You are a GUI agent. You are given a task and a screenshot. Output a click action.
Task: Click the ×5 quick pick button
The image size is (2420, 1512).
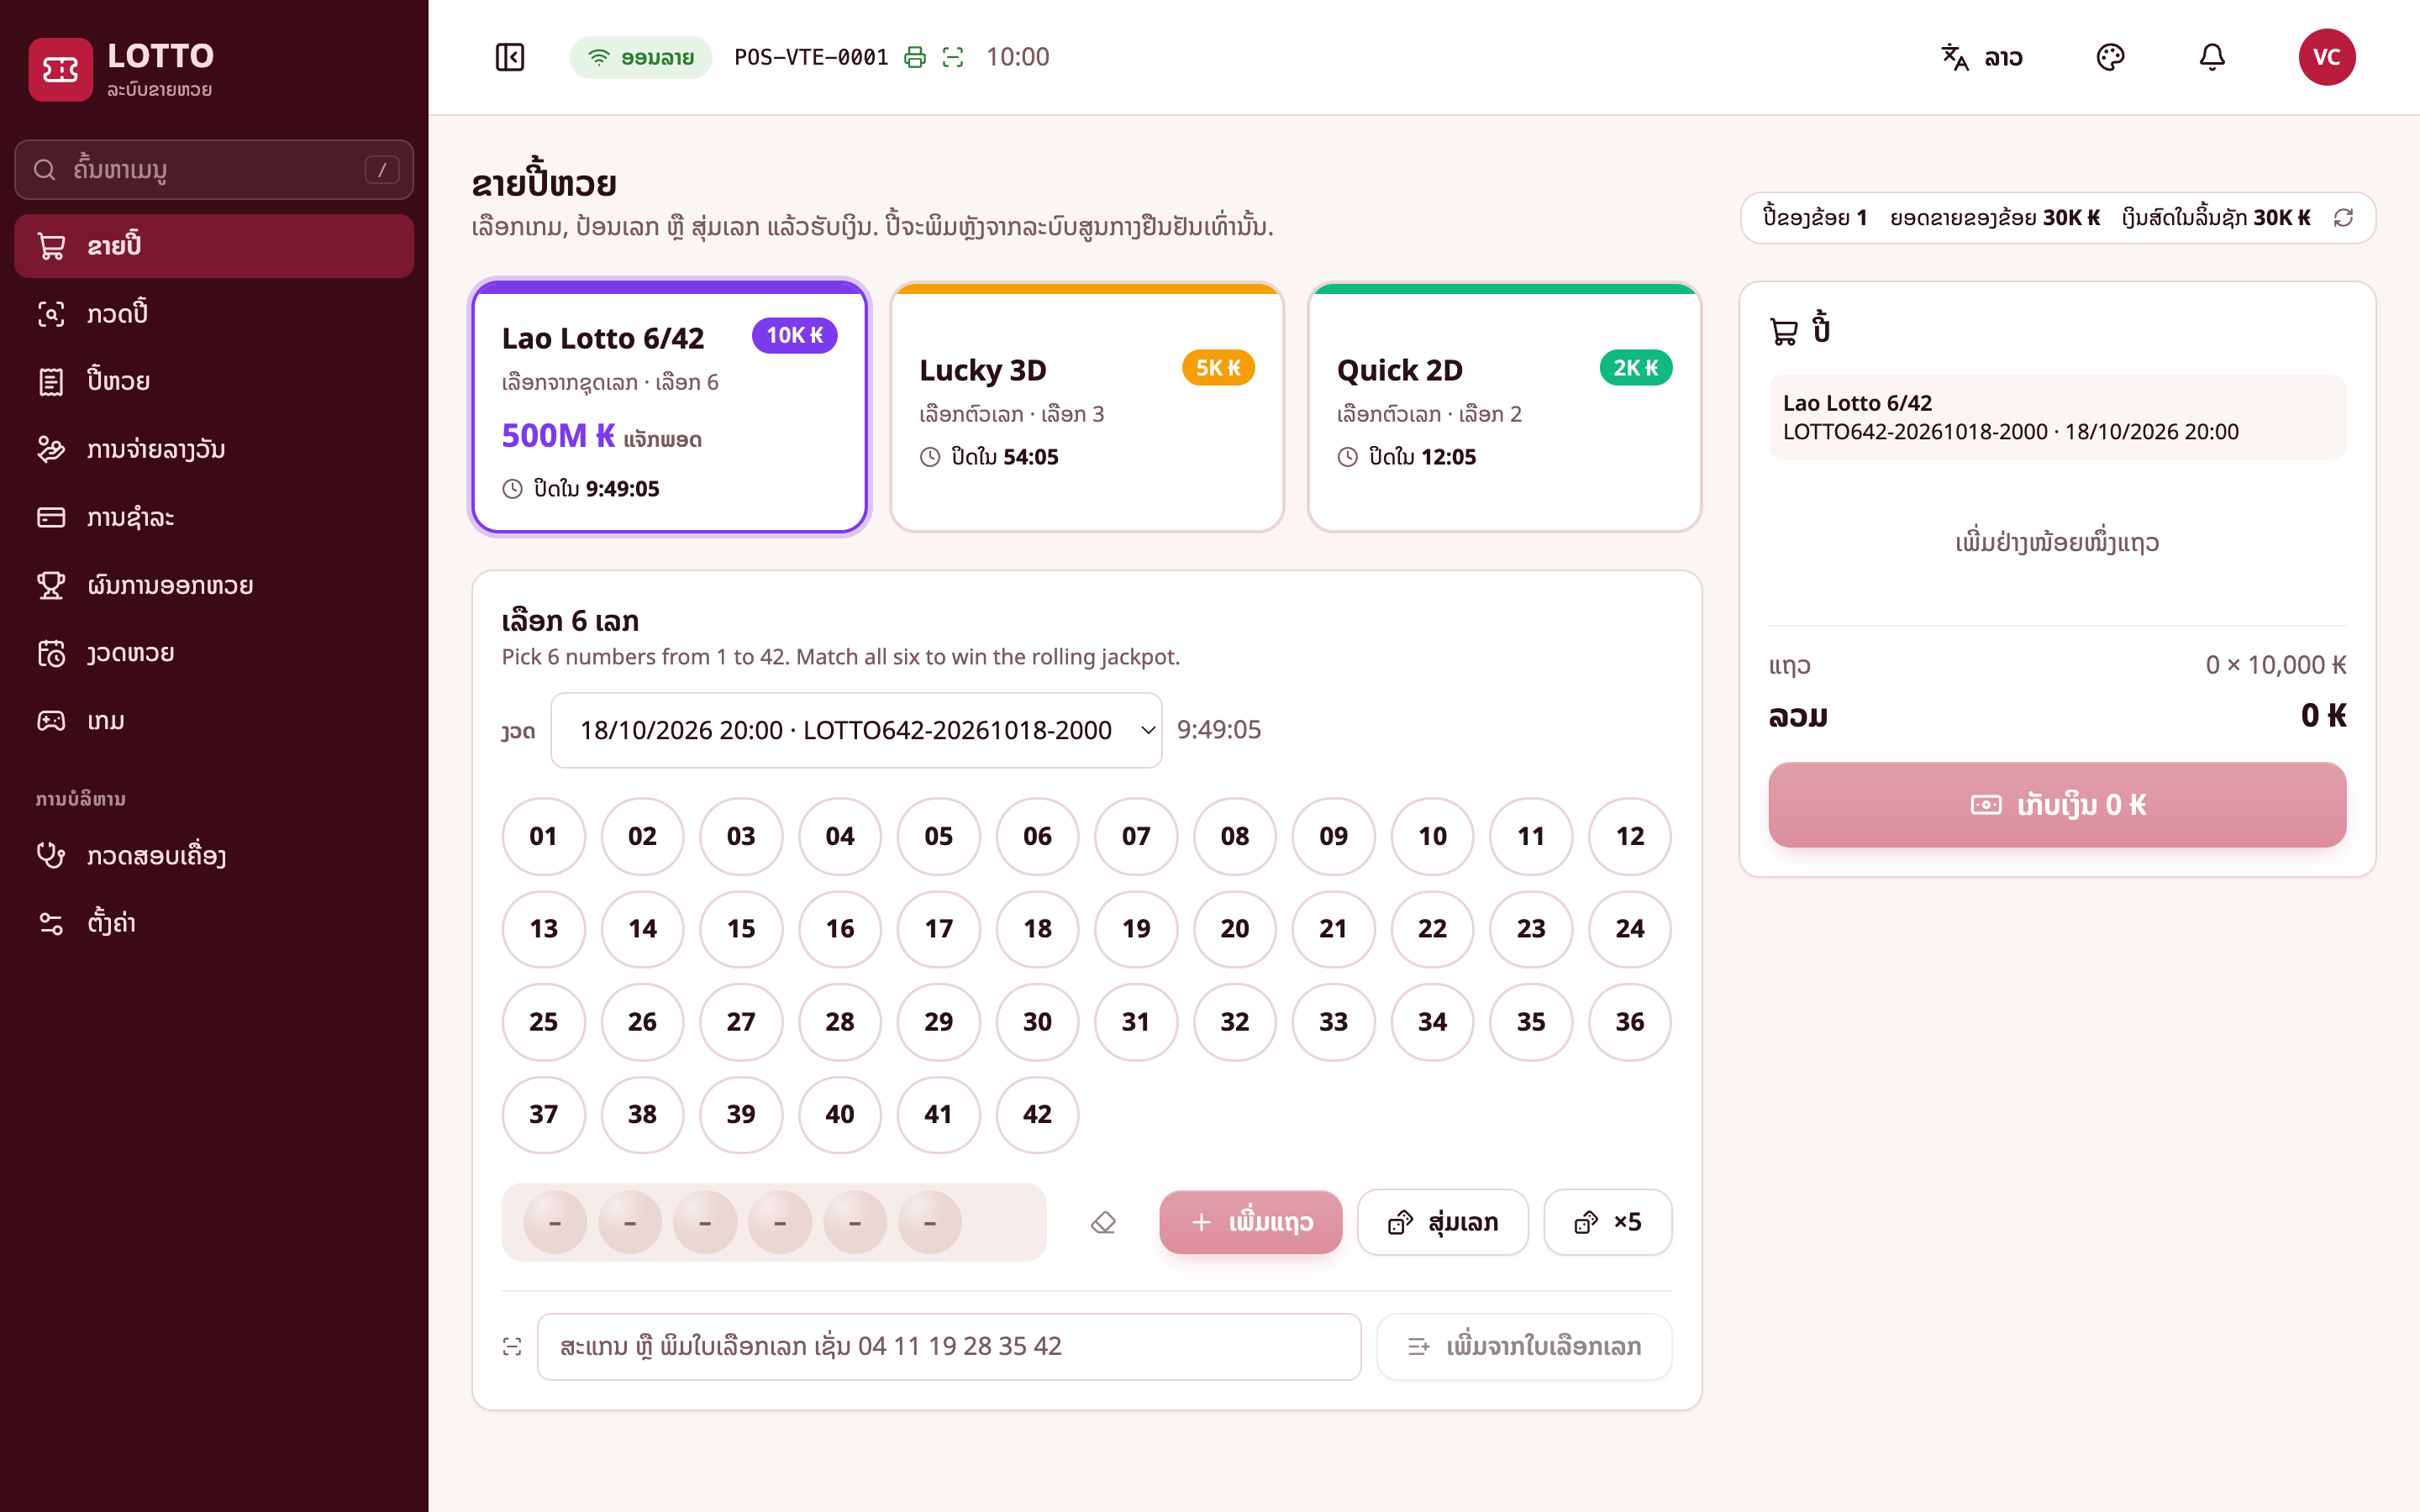coord(1607,1222)
